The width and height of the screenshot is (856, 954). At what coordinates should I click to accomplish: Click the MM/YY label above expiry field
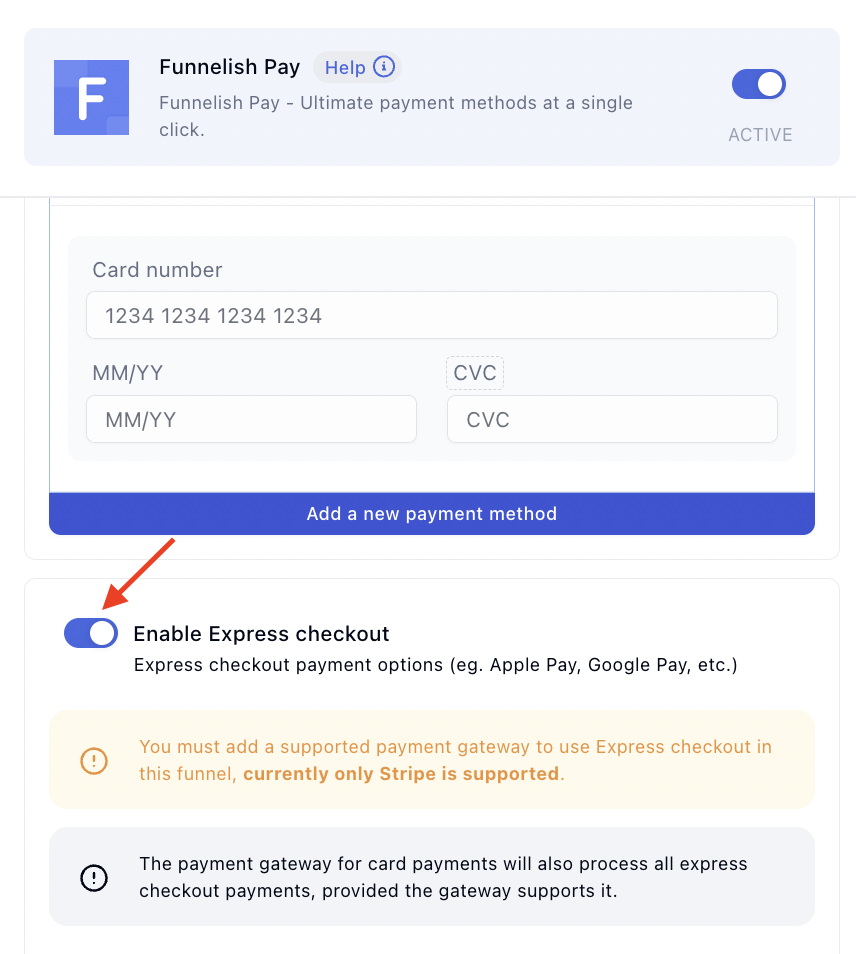(128, 373)
